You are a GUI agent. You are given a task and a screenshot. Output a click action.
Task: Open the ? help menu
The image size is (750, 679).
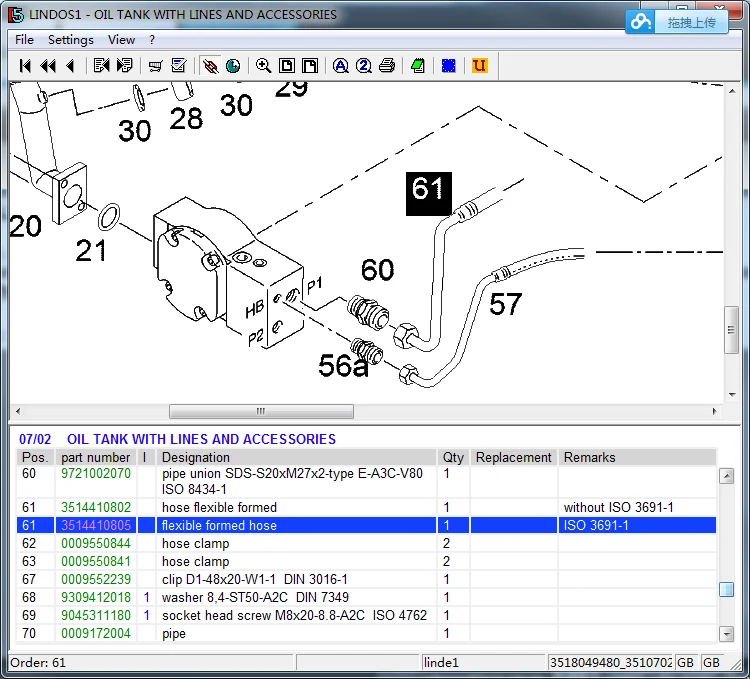coord(152,40)
